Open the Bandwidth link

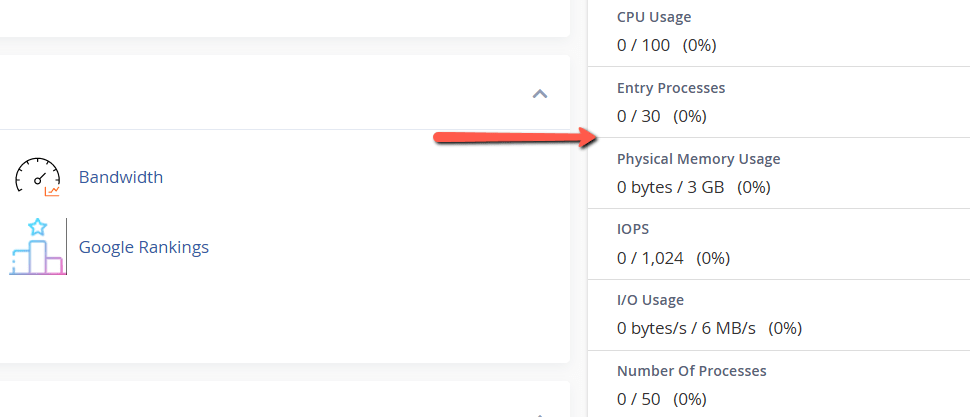tap(120, 177)
